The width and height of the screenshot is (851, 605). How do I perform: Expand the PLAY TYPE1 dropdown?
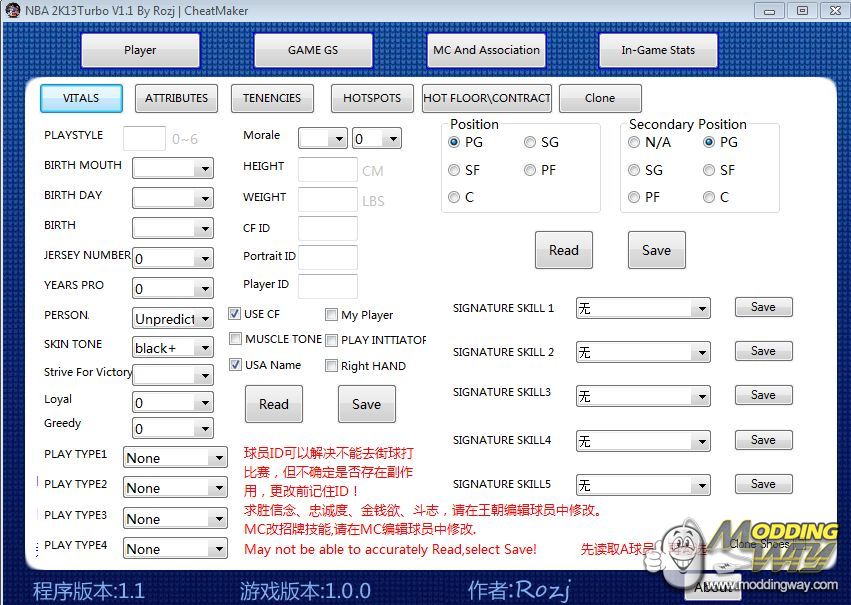click(x=218, y=458)
